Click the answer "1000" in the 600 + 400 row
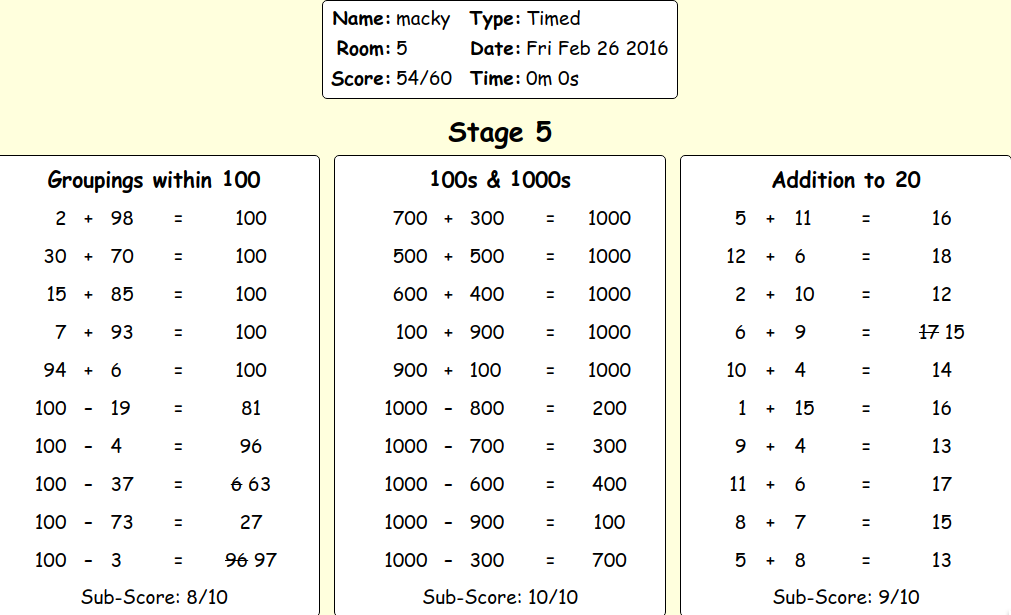 tap(609, 295)
